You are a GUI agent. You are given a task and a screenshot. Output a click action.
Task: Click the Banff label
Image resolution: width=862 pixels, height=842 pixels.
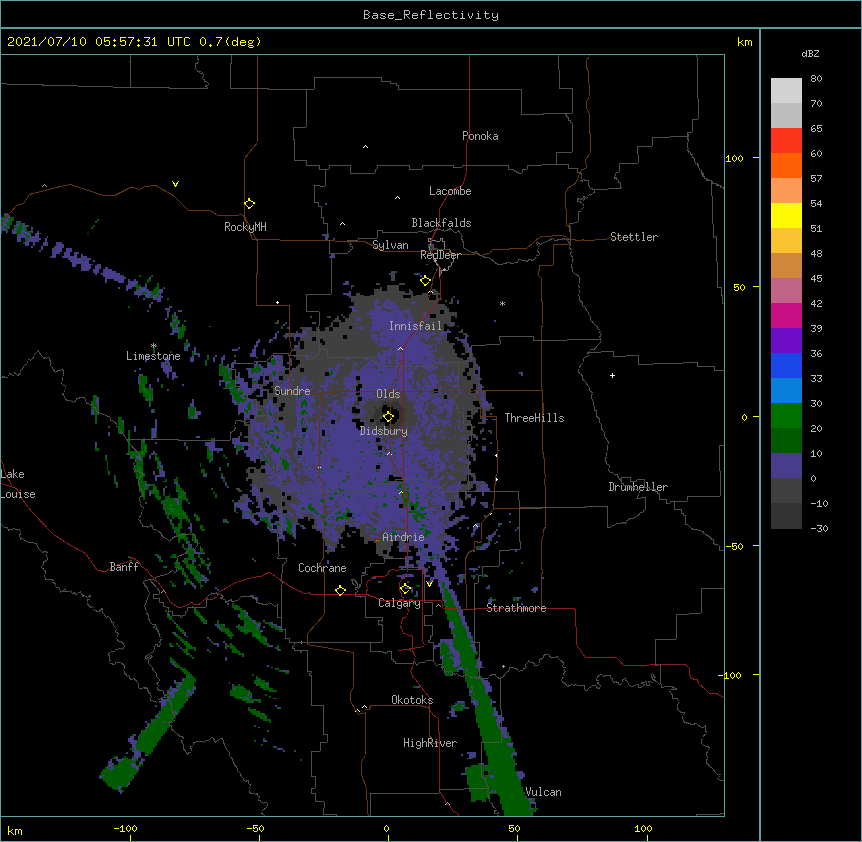click(x=124, y=567)
